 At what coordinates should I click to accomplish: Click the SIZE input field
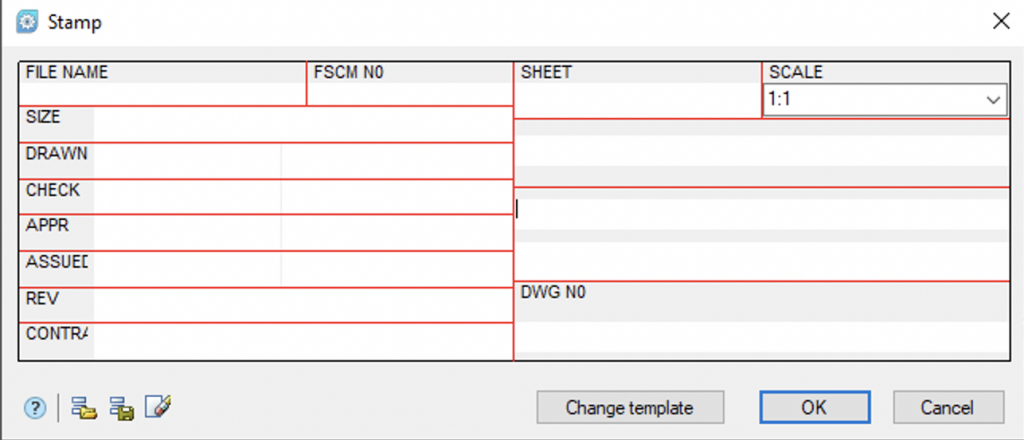point(302,125)
